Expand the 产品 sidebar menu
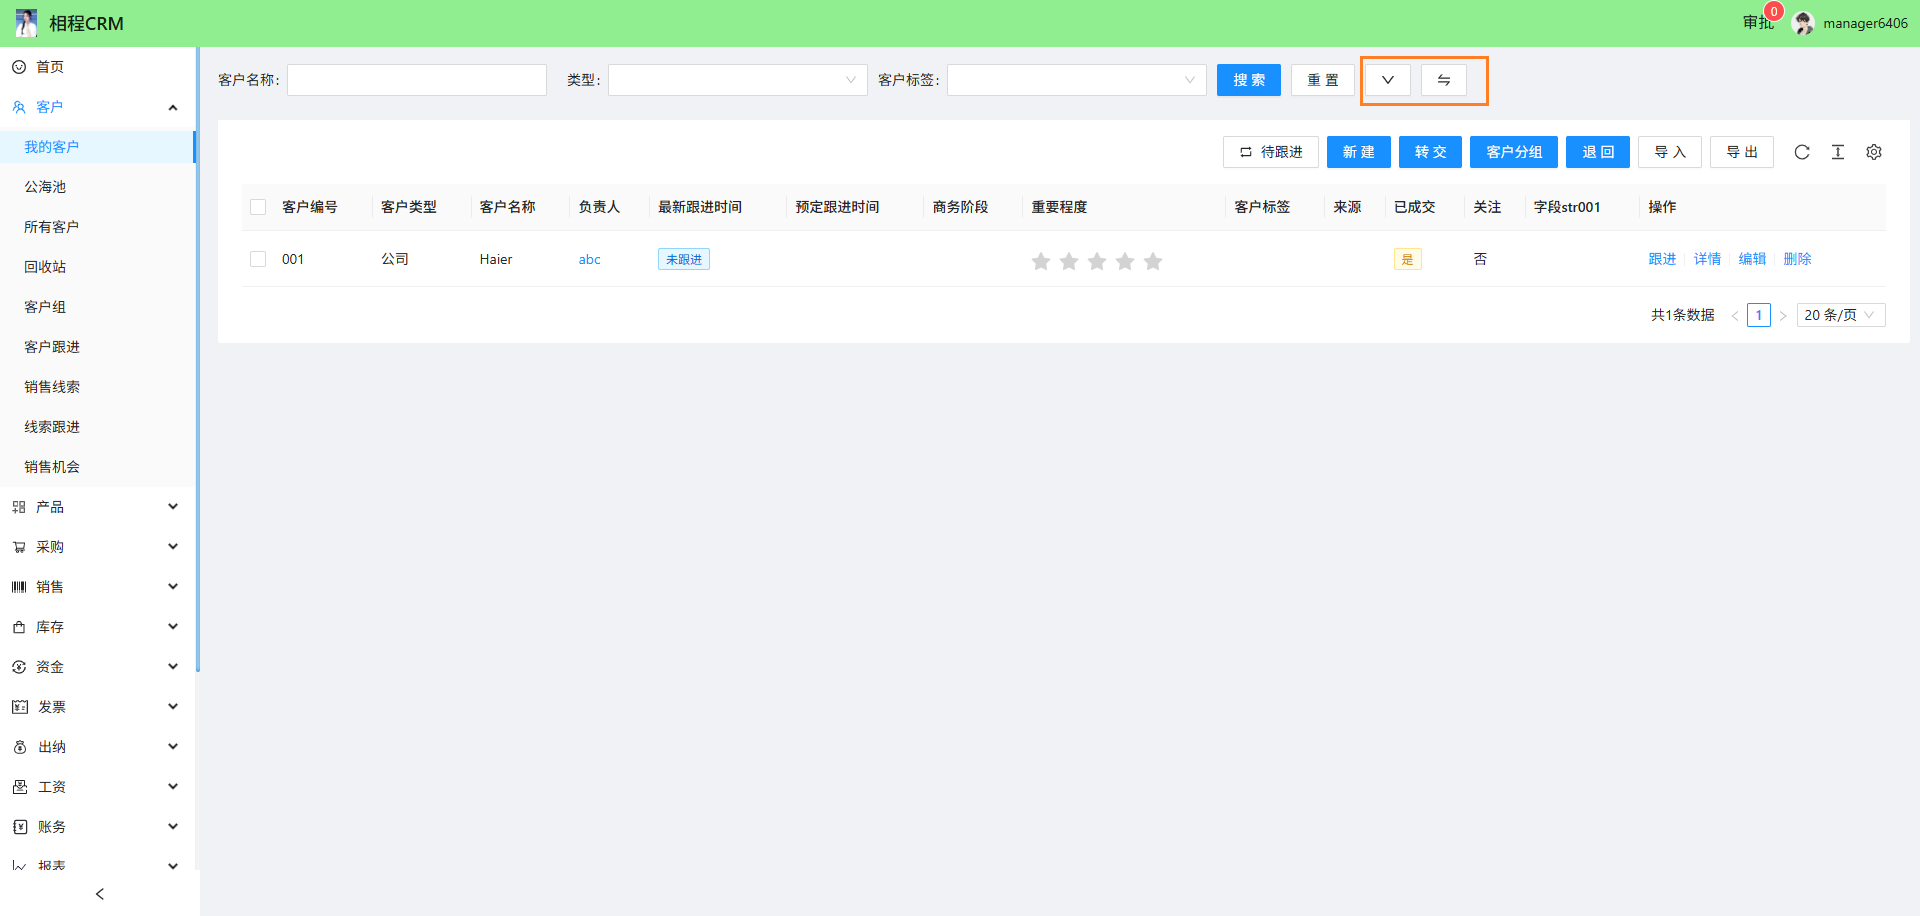The image size is (1920, 916). [x=97, y=507]
